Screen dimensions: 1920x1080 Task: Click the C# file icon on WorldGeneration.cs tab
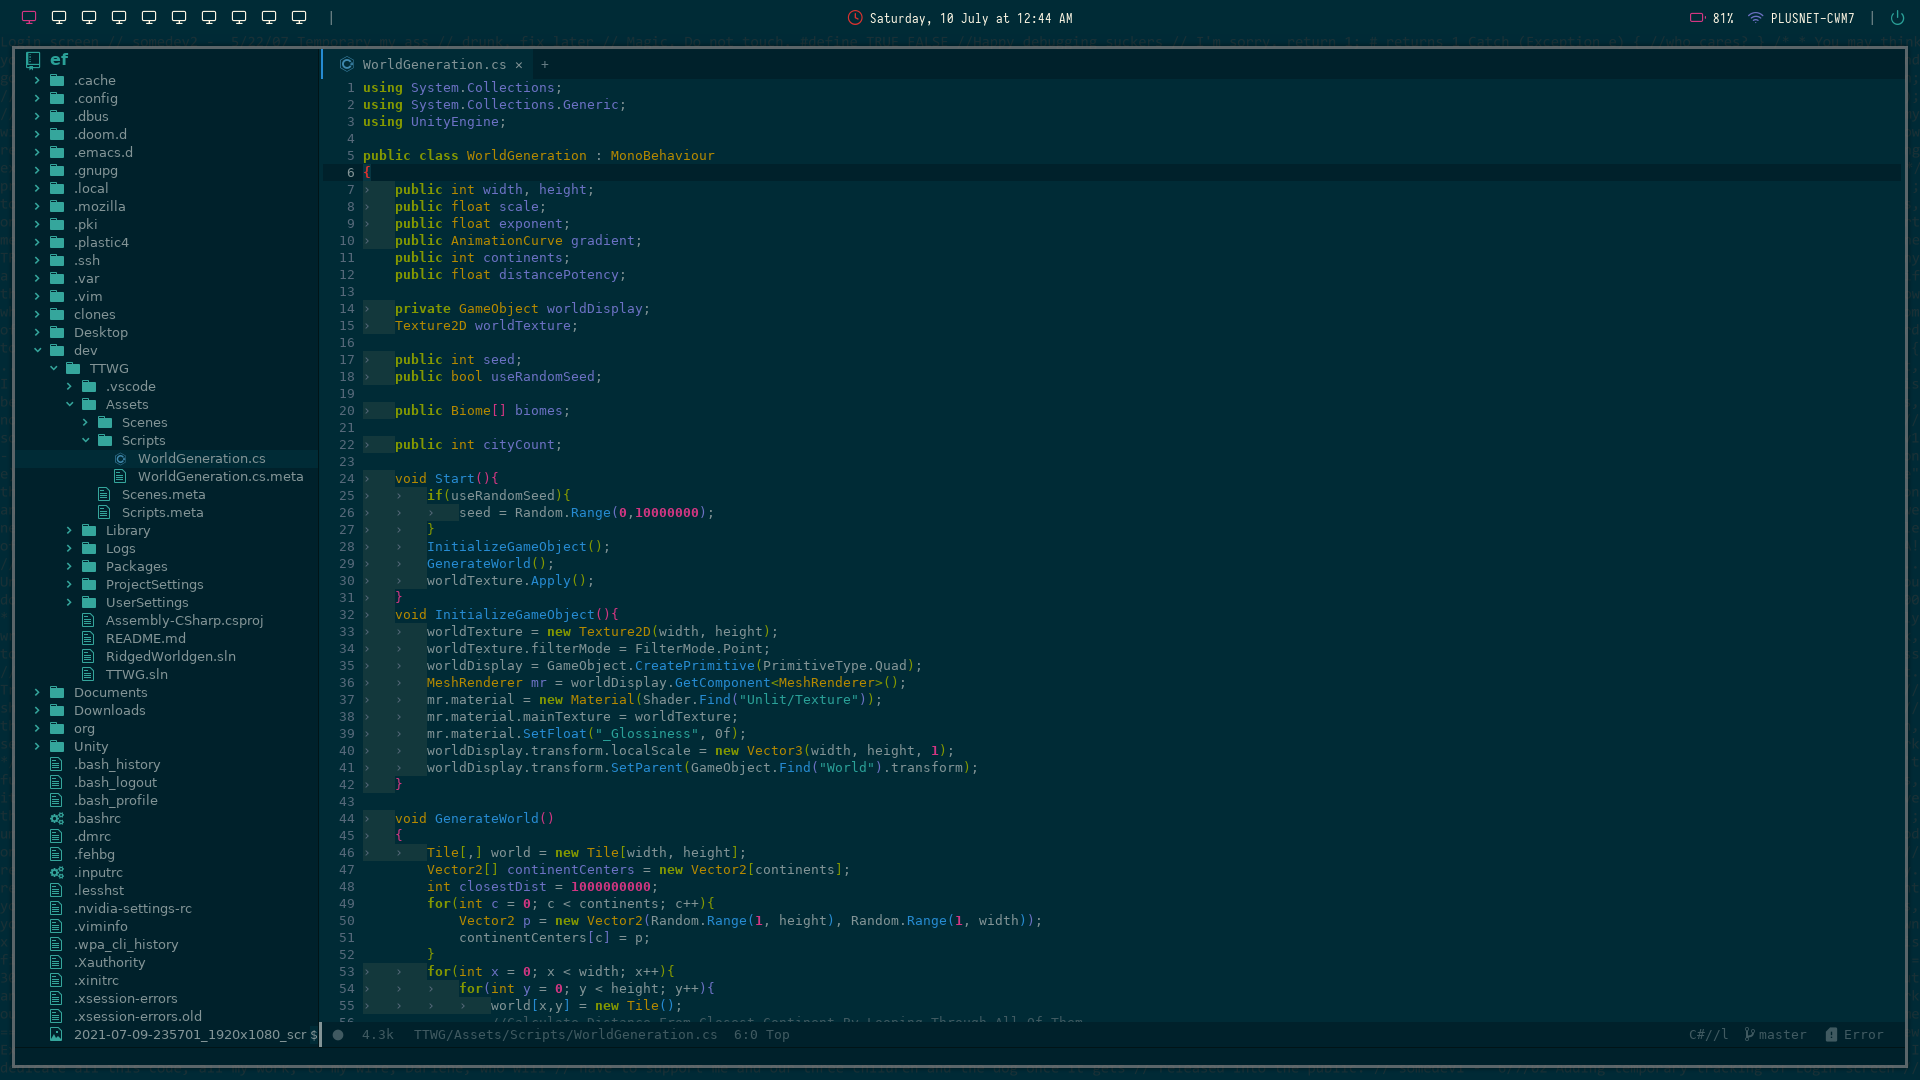tap(347, 64)
